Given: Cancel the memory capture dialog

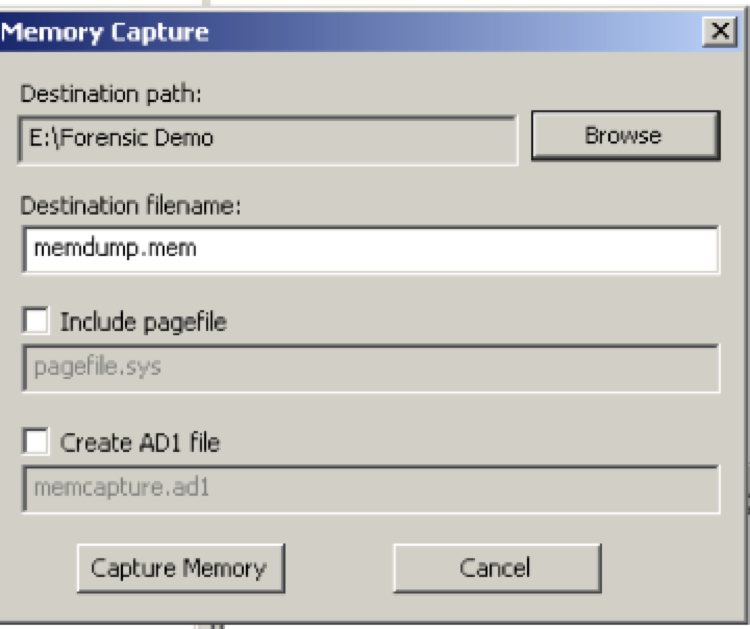Looking at the screenshot, I should (x=496, y=568).
